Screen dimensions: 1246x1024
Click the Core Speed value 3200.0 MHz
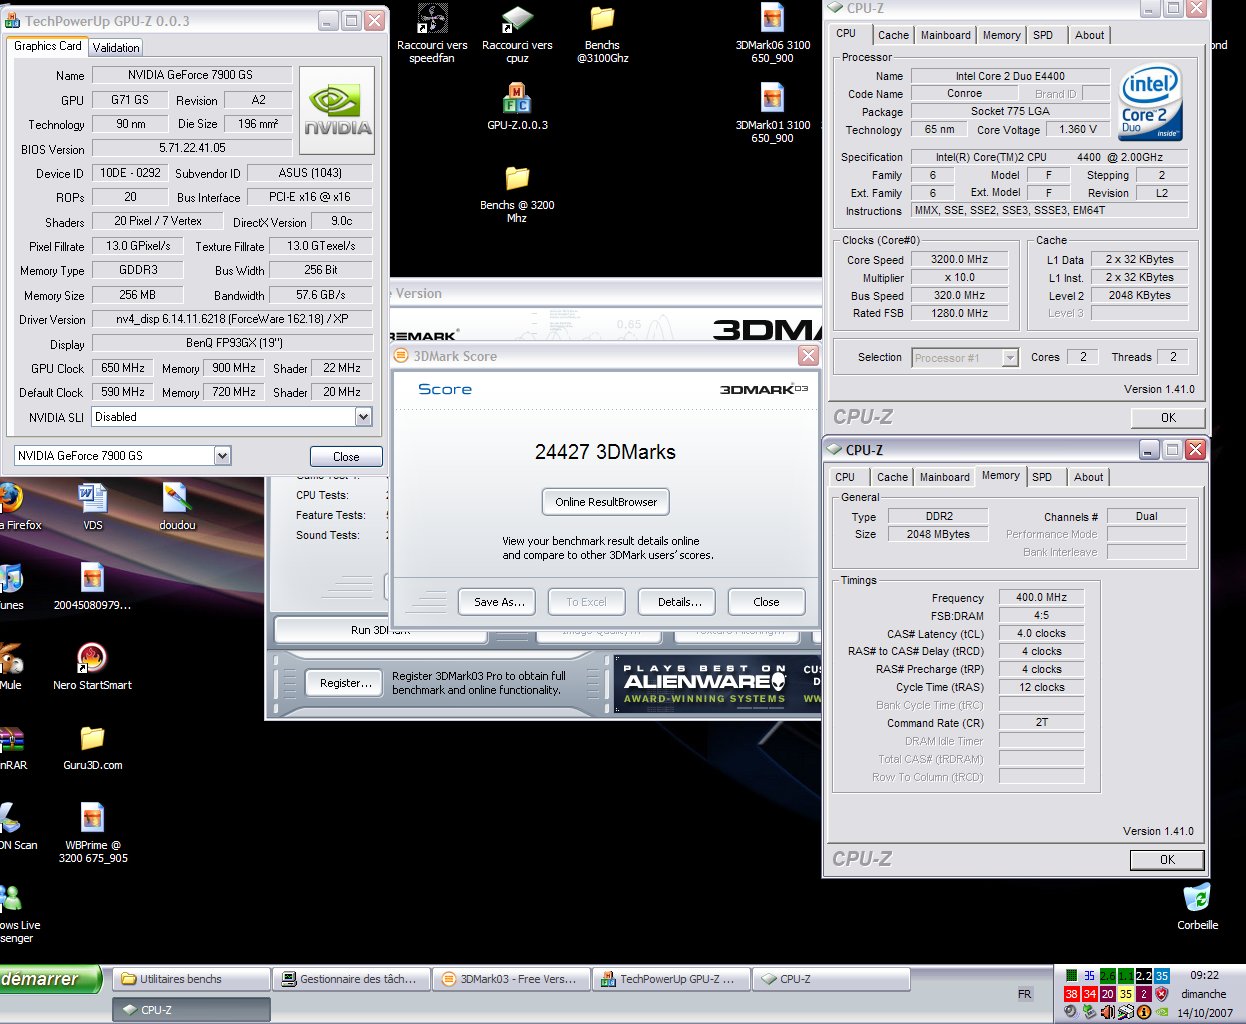click(960, 260)
